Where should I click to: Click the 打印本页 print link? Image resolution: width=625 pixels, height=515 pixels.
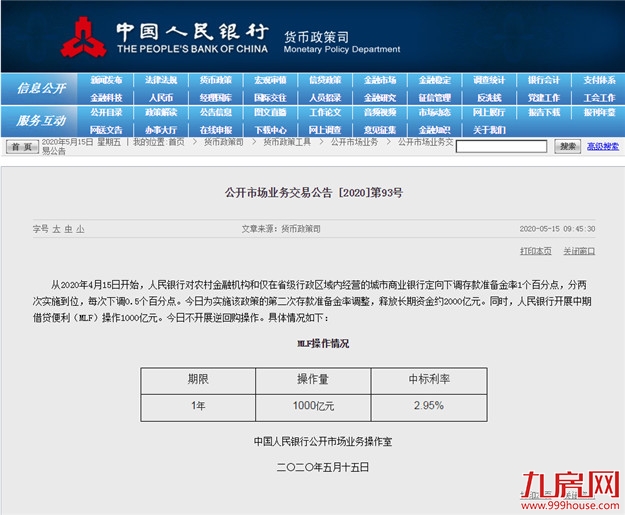coord(536,251)
